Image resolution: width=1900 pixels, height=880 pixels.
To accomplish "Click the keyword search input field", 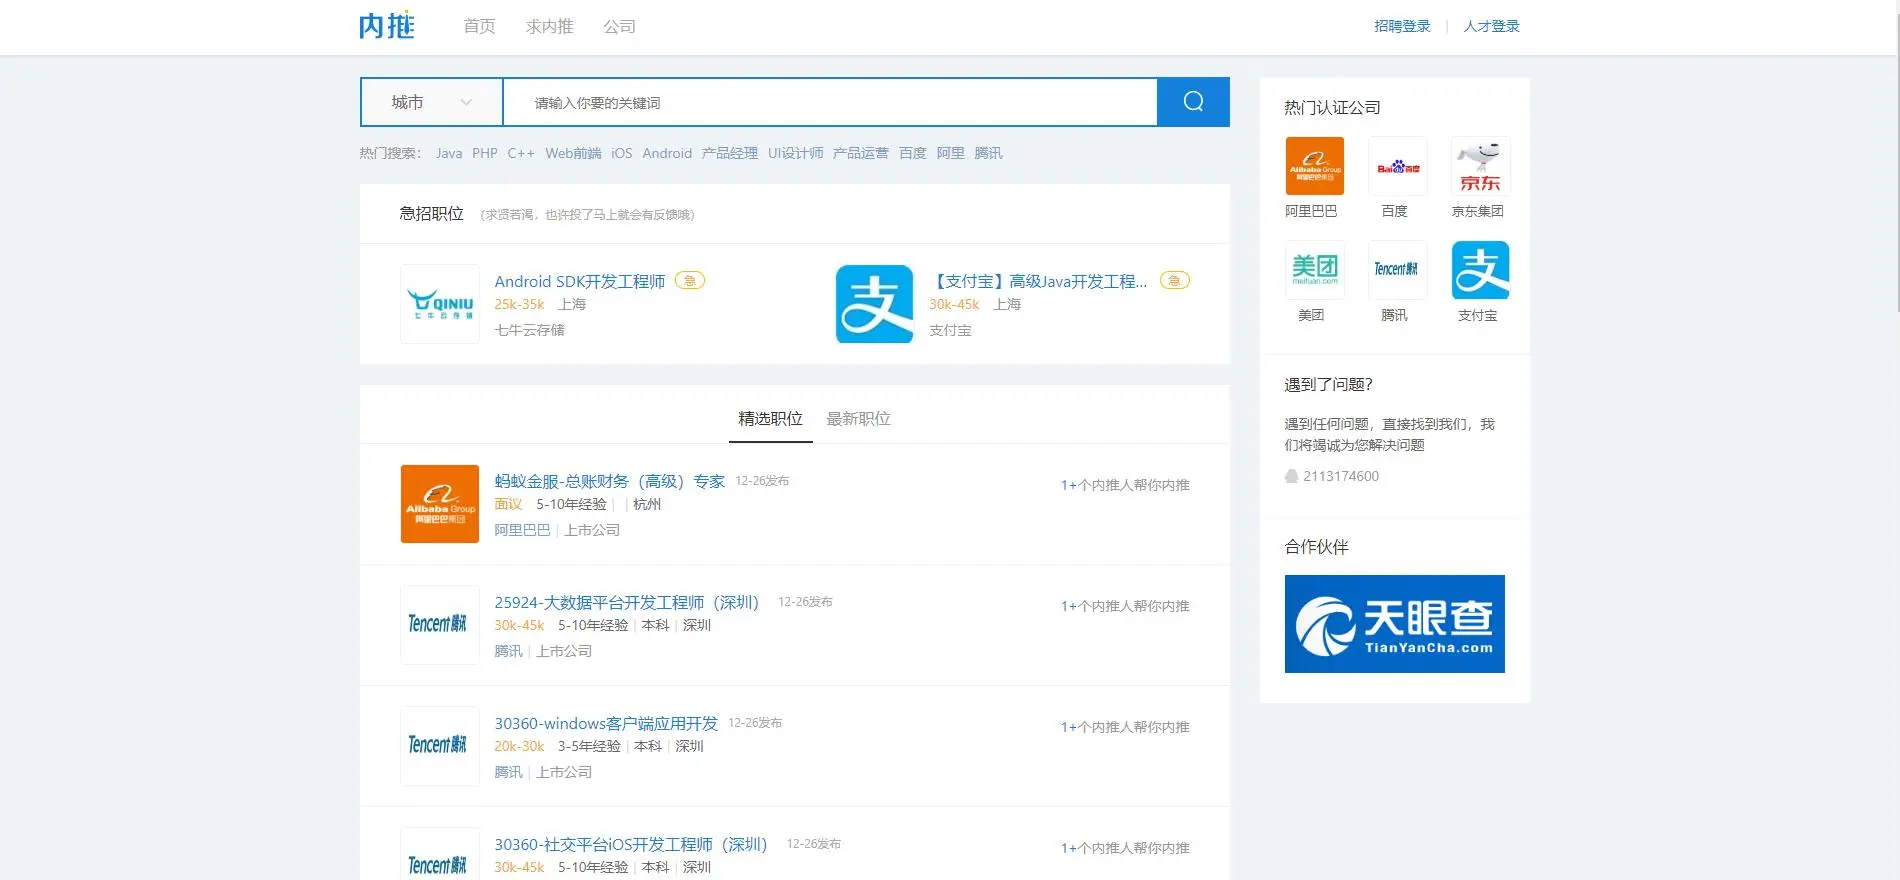I will 830,102.
